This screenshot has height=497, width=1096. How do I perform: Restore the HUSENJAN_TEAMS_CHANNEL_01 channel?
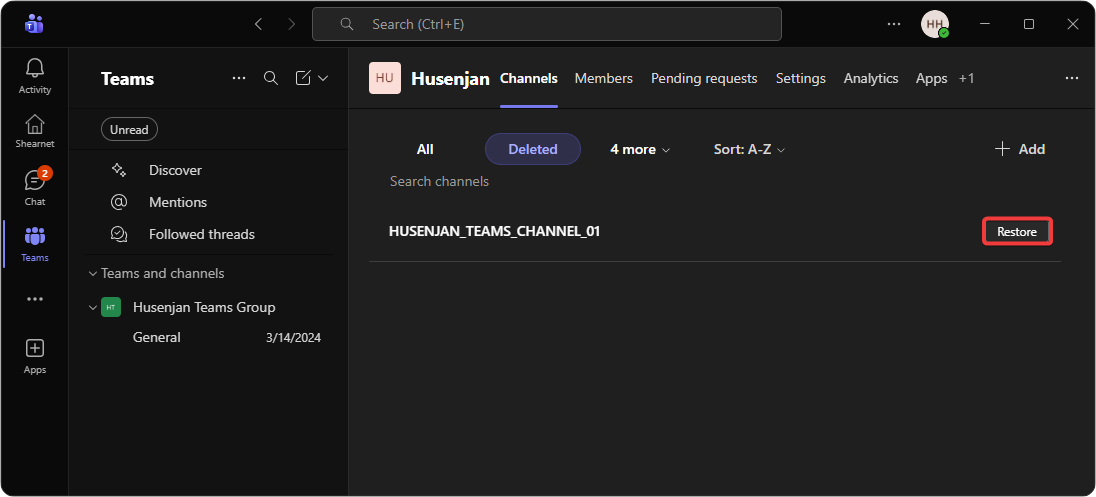1017,232
